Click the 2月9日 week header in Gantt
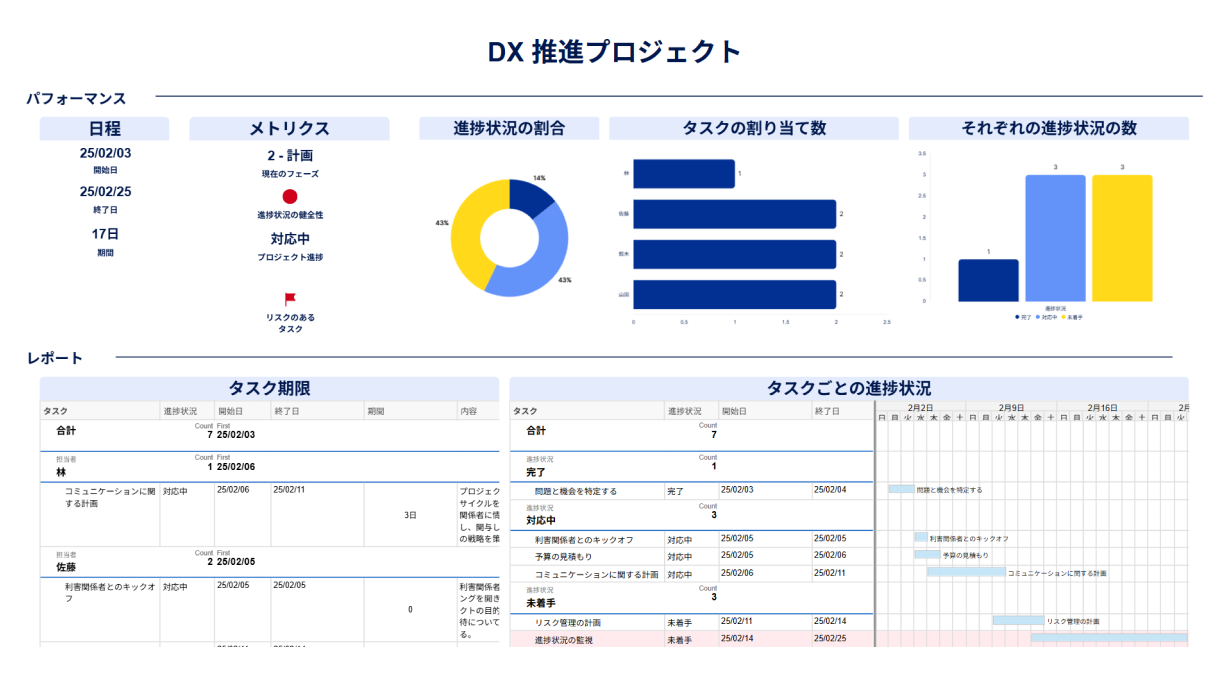The image size is (1230, 687). click(x=1011, y=408)
